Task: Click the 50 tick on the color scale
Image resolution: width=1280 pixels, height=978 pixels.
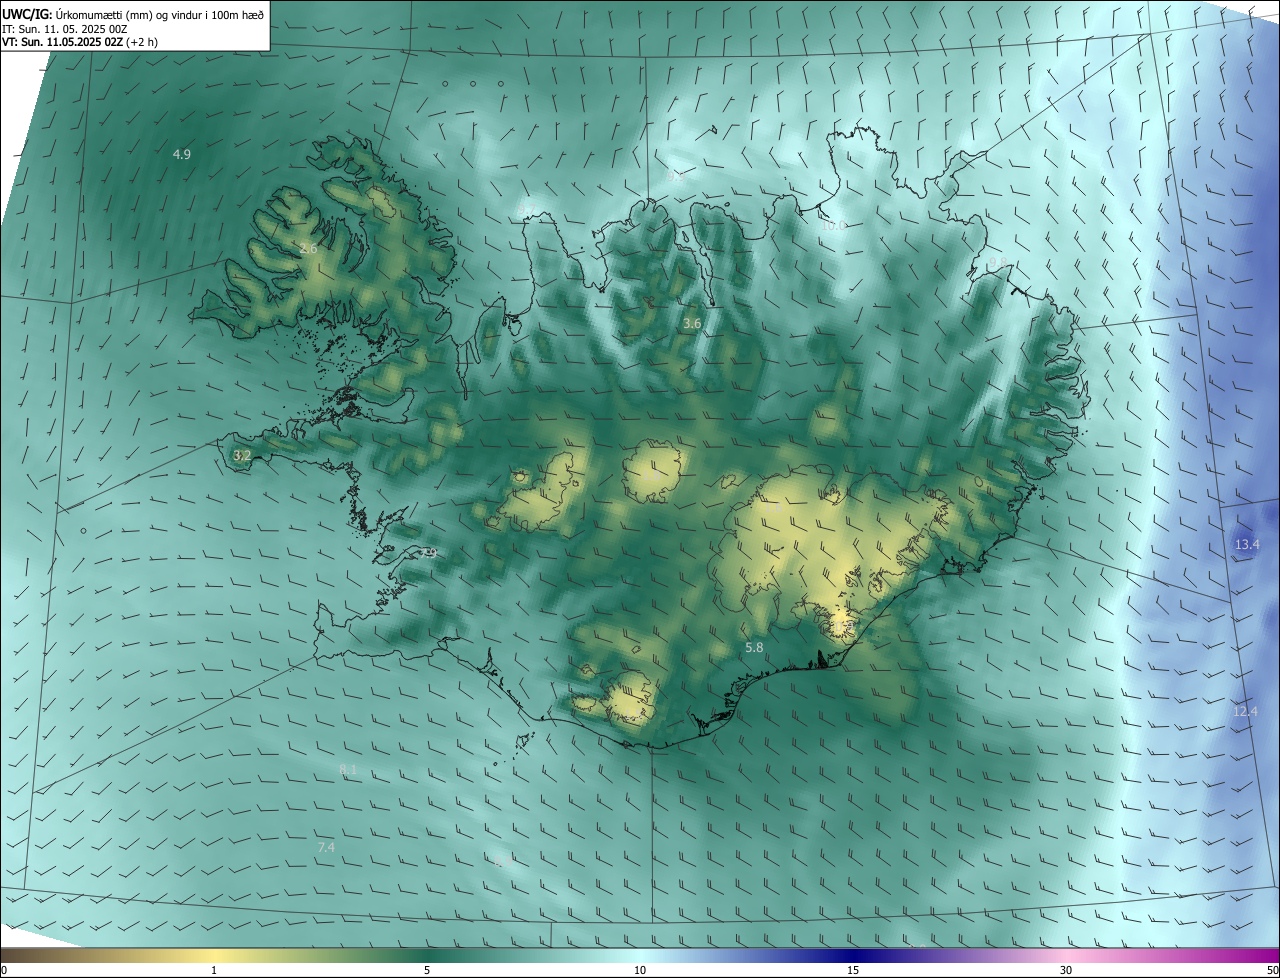Action: click(1272, 970)
